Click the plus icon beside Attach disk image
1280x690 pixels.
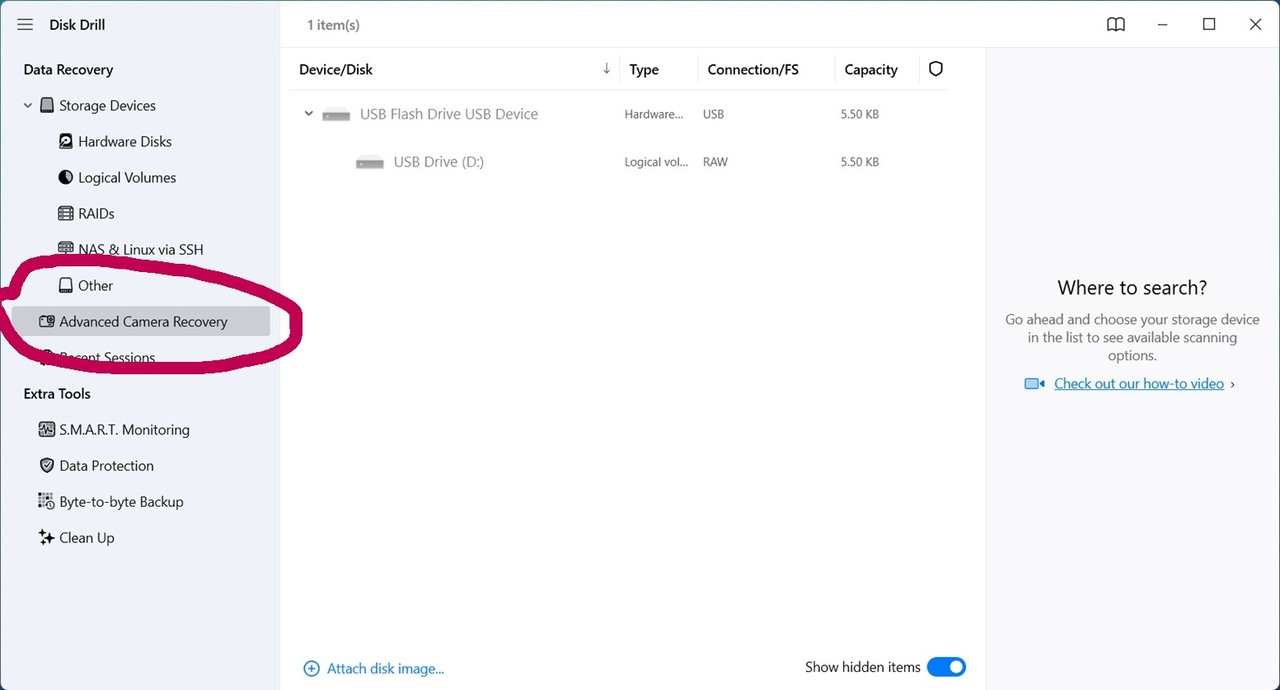(311, 668)
